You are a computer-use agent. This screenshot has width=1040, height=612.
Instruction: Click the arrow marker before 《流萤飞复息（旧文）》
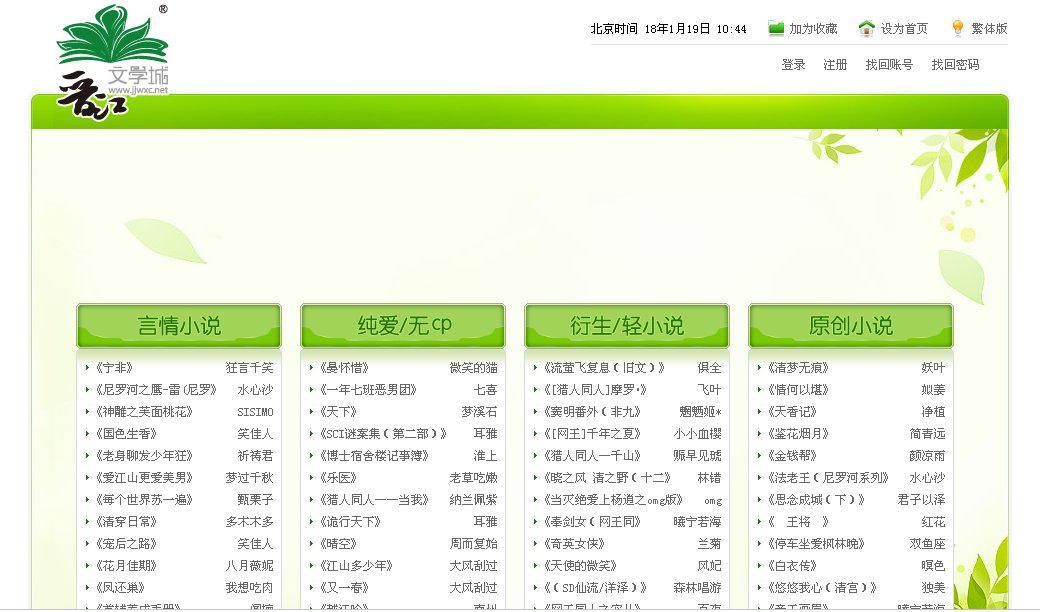tap(535, 367)
